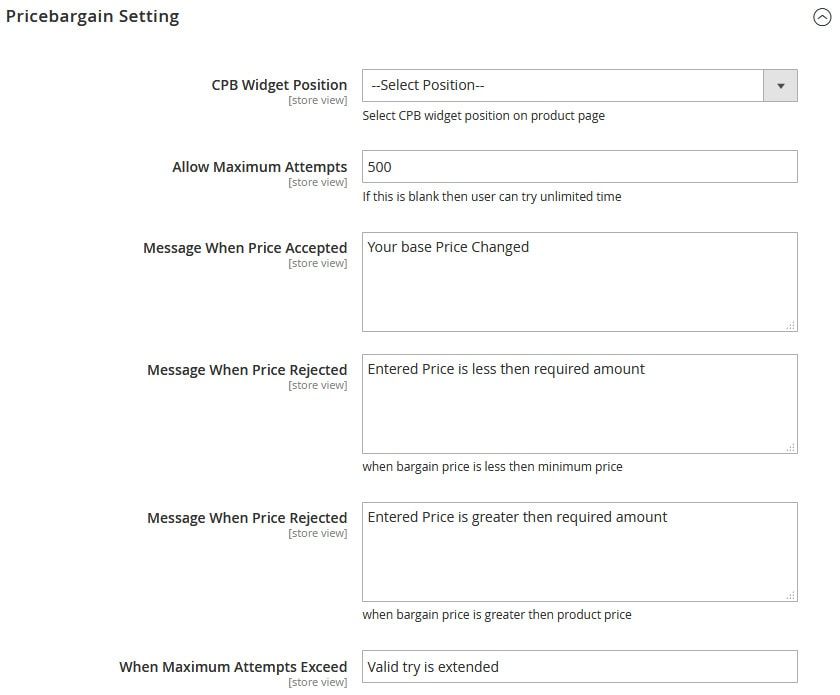This screenshot has width=840, height=695.
Task: Click the CPB Widget Position label
Action: (279, 85)
